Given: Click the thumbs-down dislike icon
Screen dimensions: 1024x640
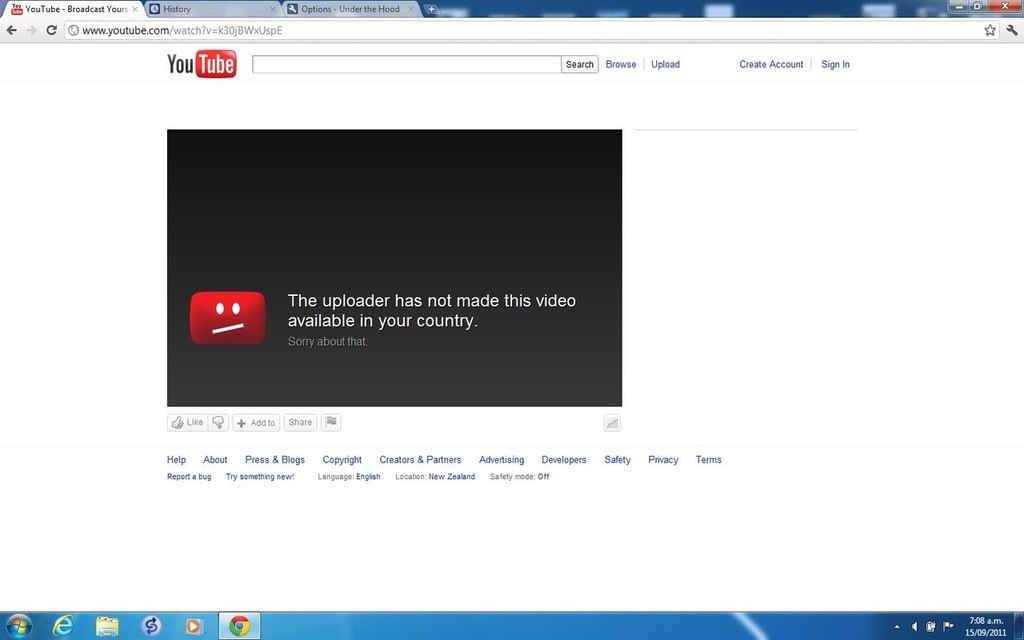Looking at the screenshot, I should [219, 423].
